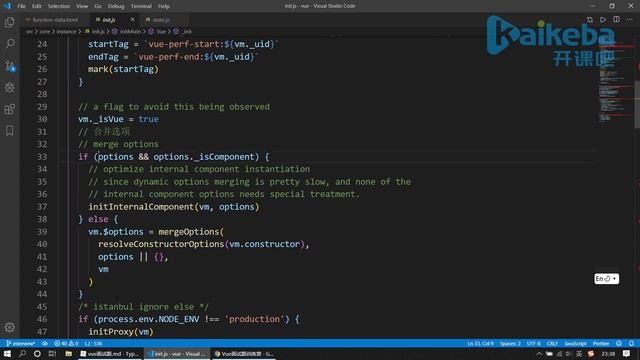Open Problems via errors and warnings count
The image size is (640, 360).
pyautogui.click(x=66, y=343)
